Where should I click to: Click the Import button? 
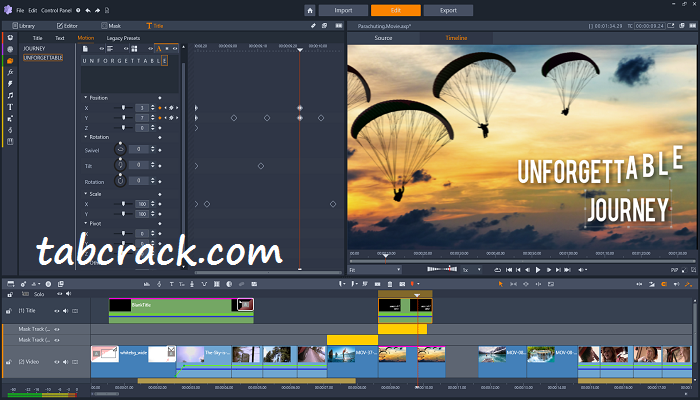coord(343,10)
